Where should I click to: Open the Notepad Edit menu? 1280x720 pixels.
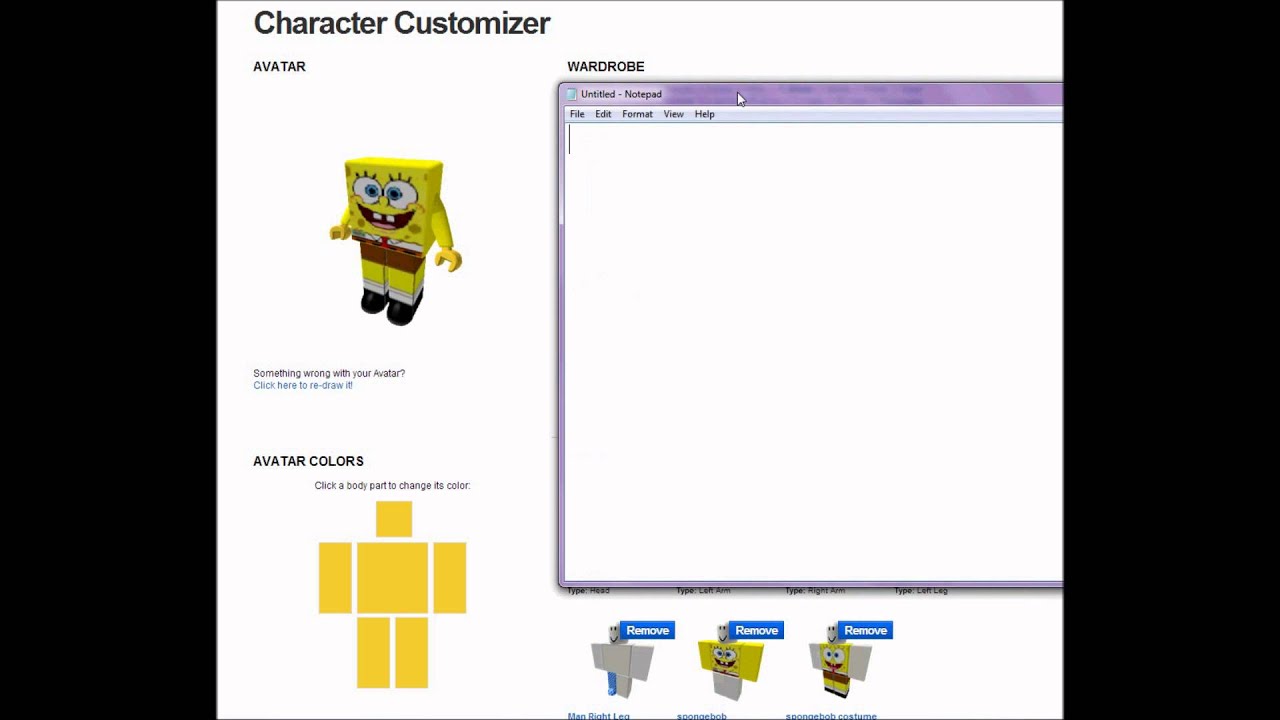pos(603,114)
